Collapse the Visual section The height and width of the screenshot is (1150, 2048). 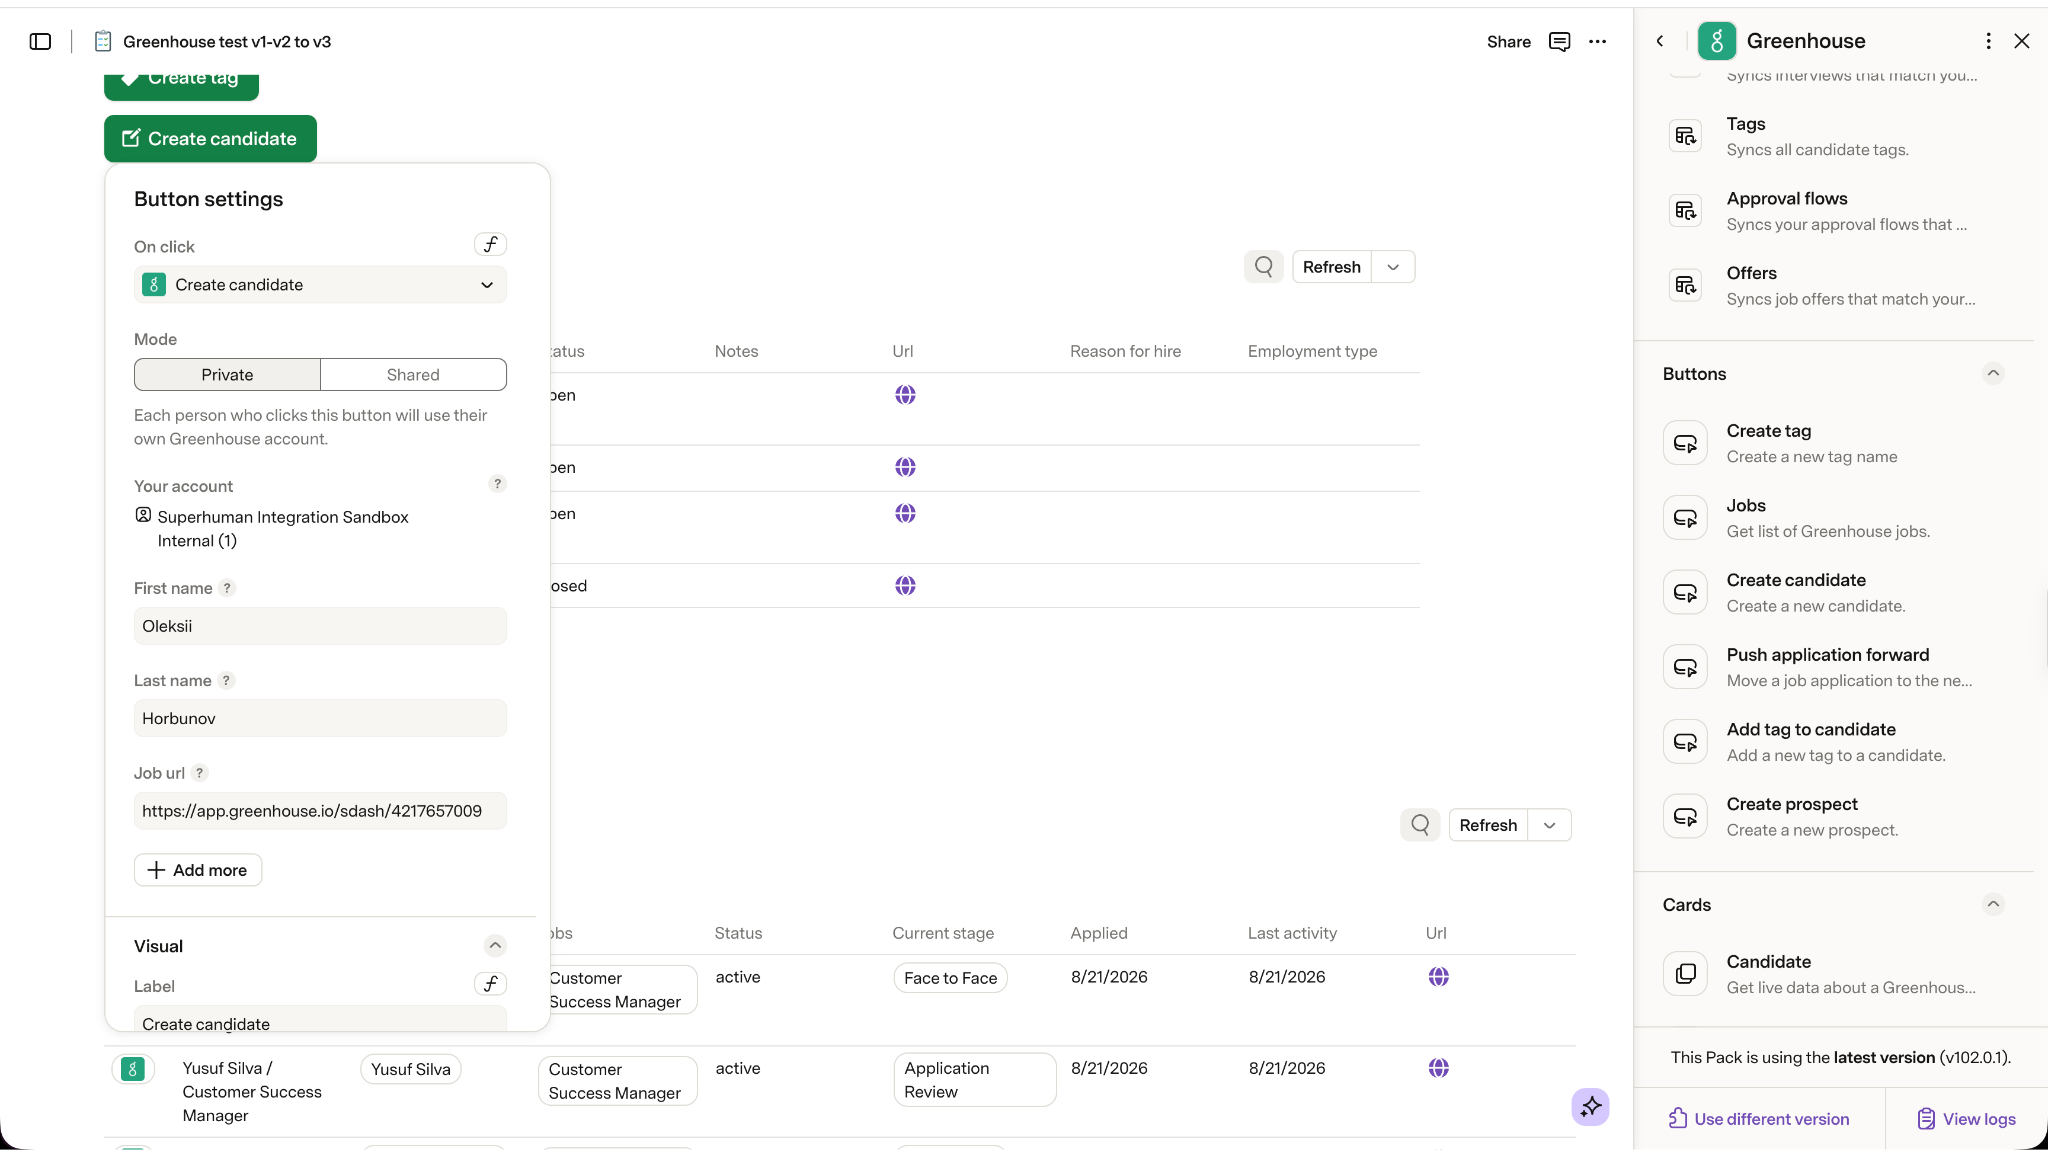[495, 946]
